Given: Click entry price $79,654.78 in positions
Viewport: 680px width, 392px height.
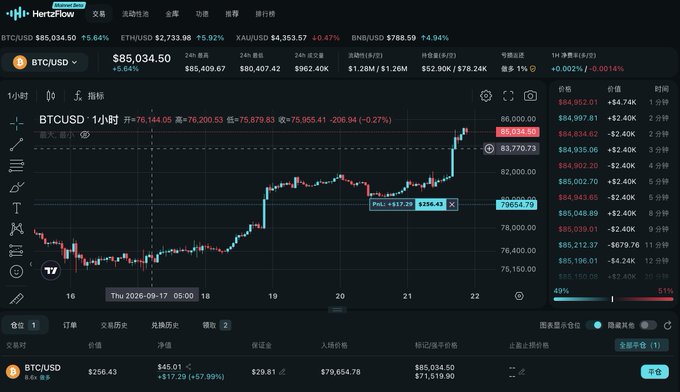Looking at the screenshot, I should pos(340,372).
